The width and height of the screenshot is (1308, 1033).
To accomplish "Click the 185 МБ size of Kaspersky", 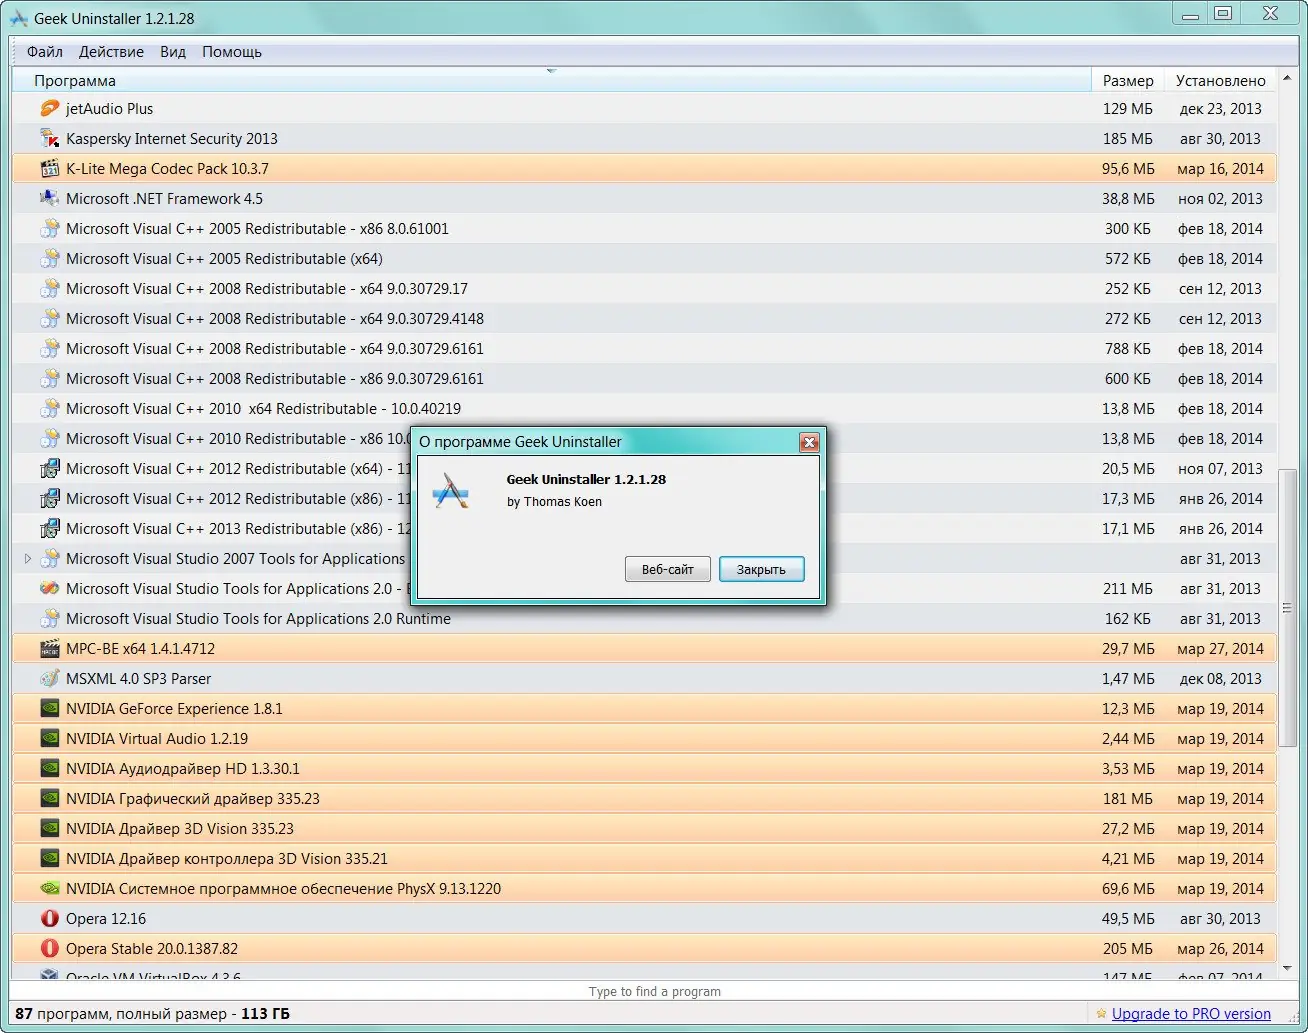I will (x=1128, y=138).
